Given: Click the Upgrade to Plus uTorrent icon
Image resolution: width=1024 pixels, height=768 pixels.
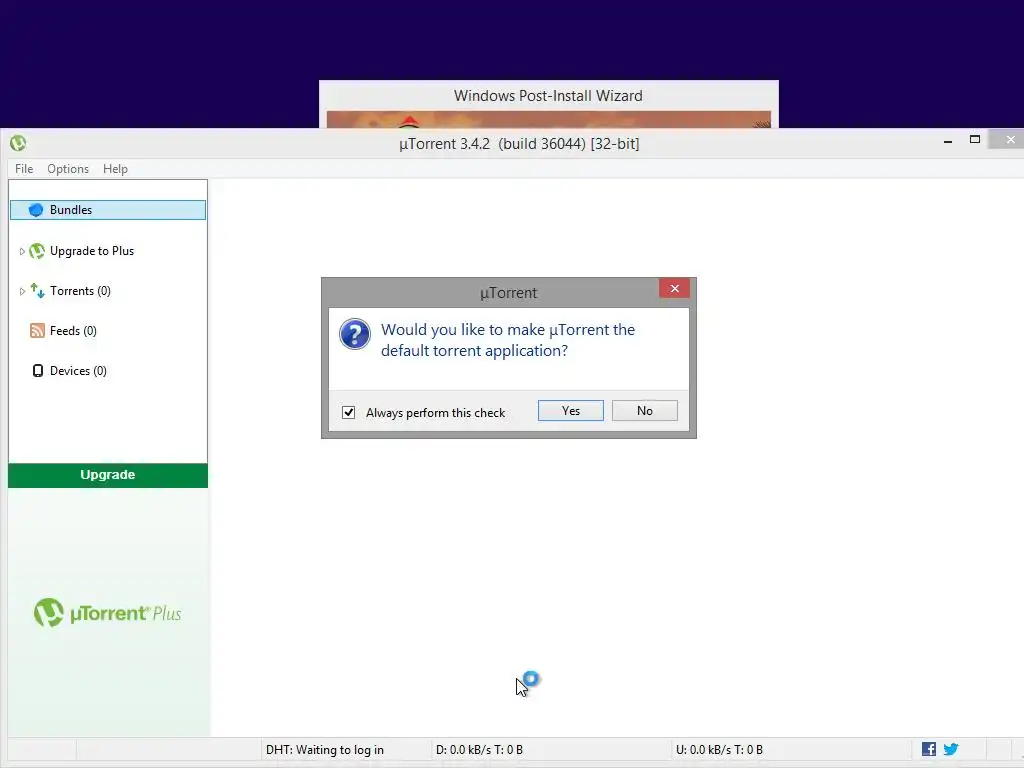Looking at the screenshot, I should point(37,251).
